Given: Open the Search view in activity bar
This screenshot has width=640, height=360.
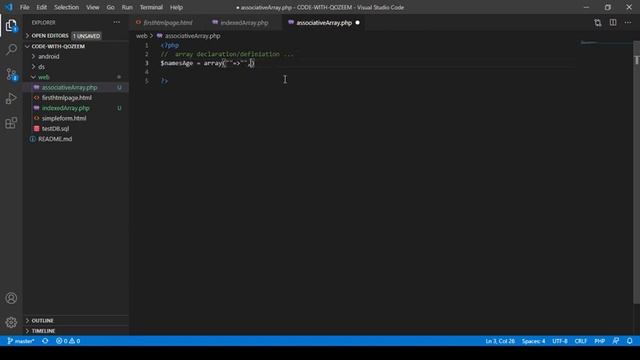Looking at the screenshot, I should click(11, 50).
